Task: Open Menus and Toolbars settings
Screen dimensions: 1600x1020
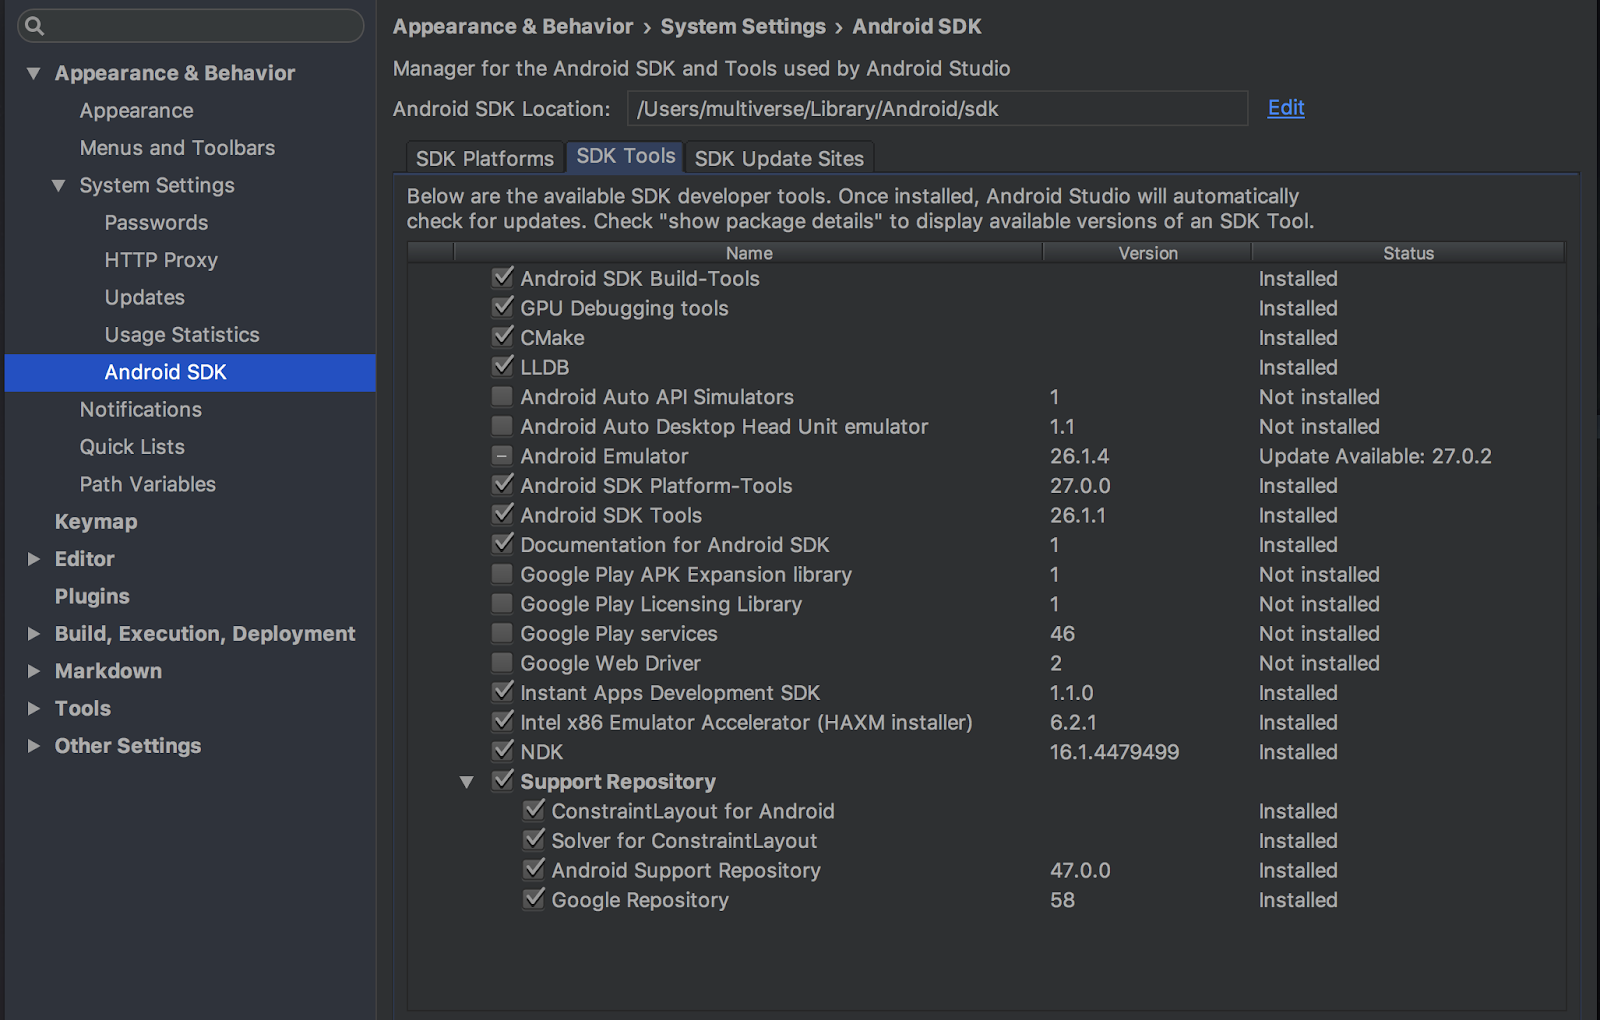Action: [x=177, y=148]
